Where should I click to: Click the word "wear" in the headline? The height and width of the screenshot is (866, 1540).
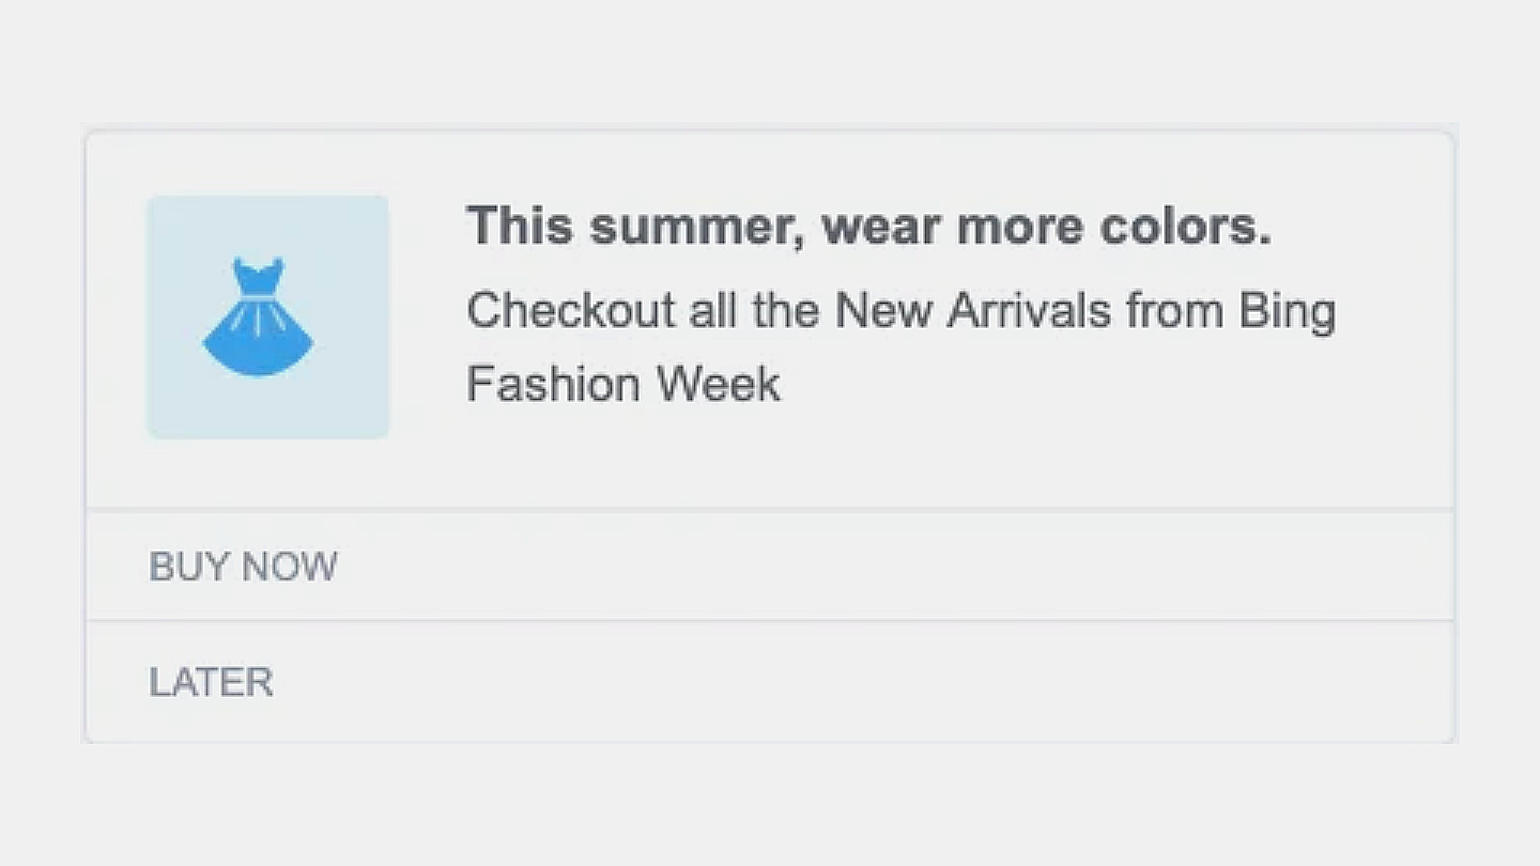coord(881,226)
